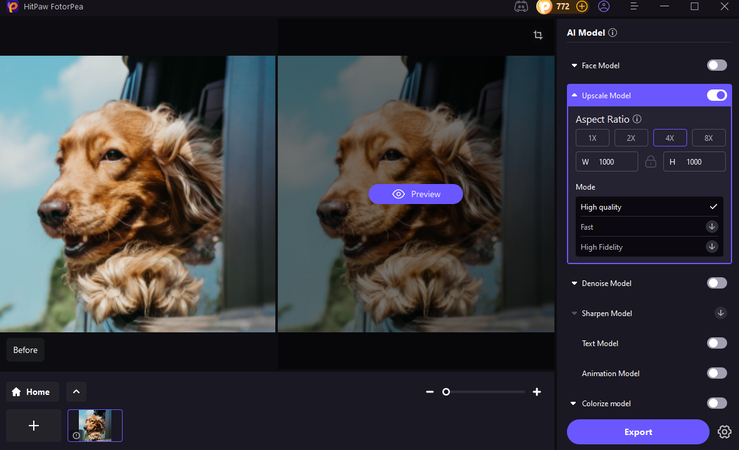Click the Export button

638,432
